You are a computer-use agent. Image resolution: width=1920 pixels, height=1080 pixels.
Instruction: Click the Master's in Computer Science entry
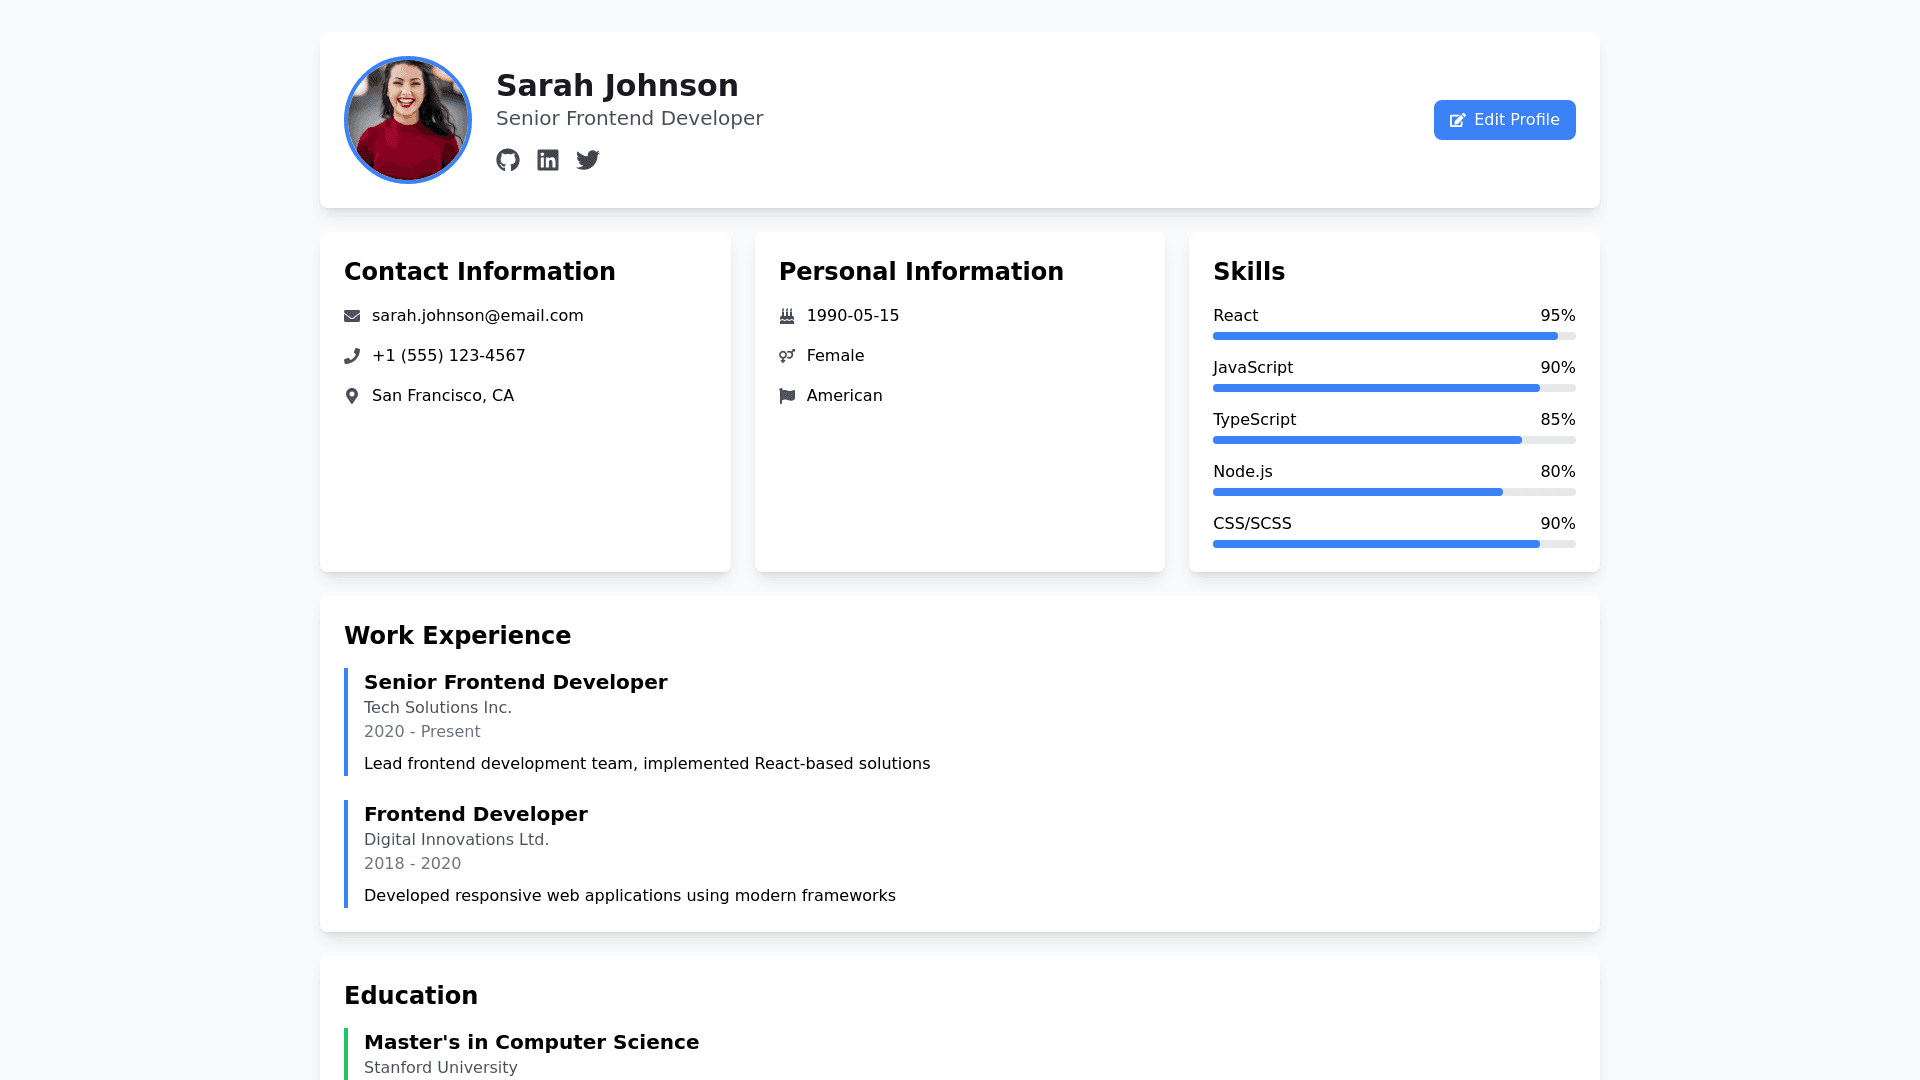click(x=531, y=1042)
